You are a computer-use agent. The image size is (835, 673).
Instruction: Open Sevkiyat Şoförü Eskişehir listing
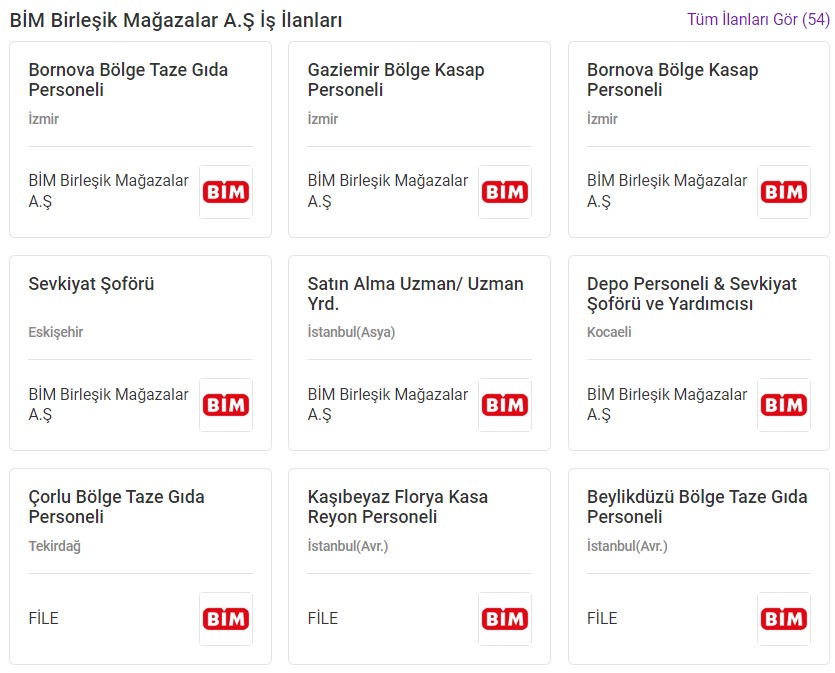91,284
